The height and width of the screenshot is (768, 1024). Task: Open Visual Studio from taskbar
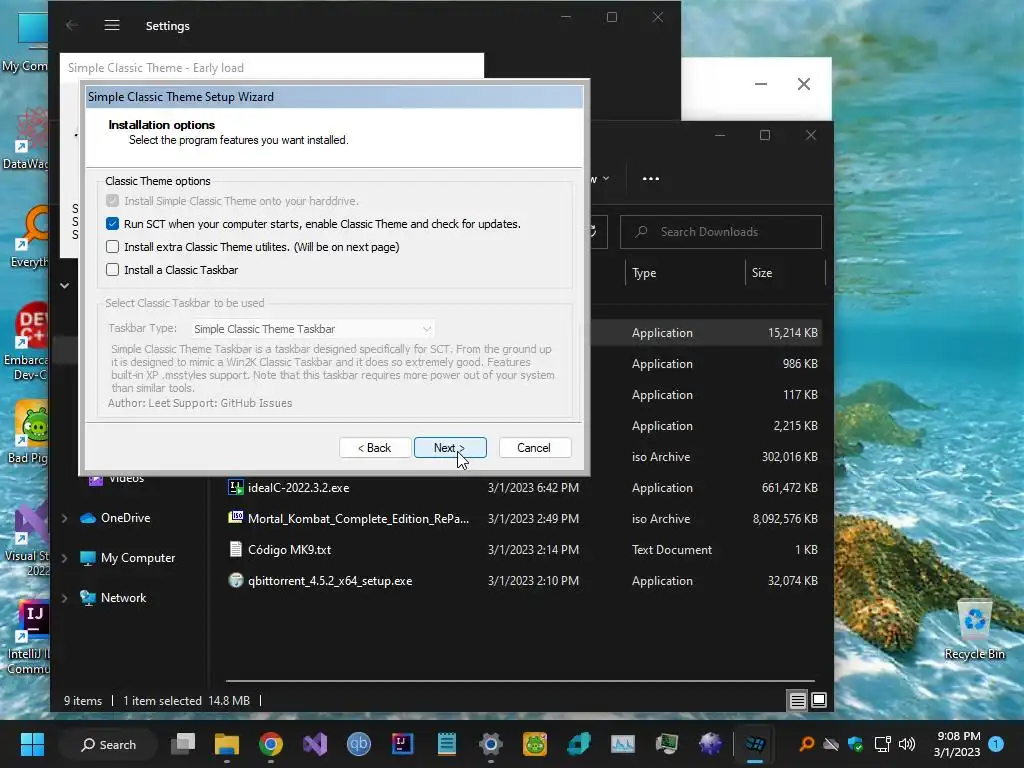315,744
